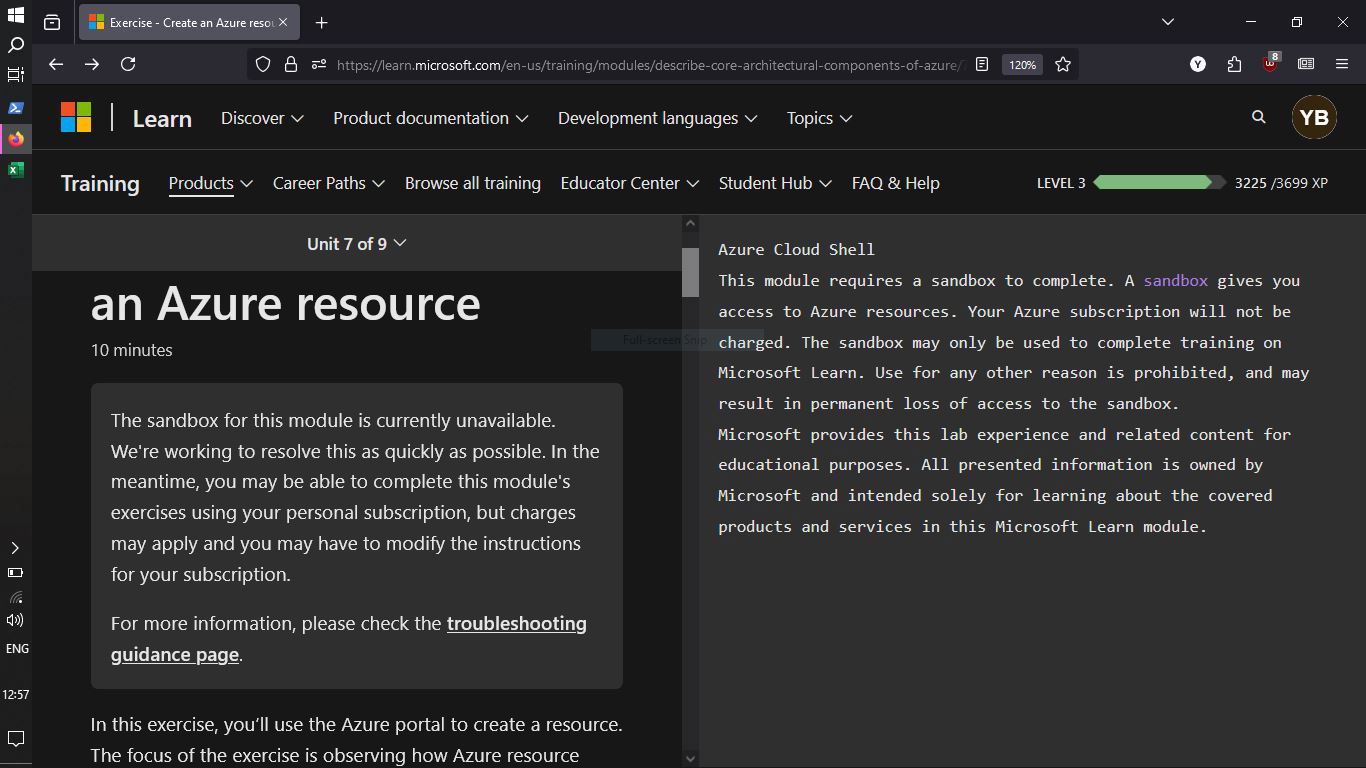The height and width of the screenshot is (768, 1366).
Task: Expand the Topics menu
Action: click(819, 118)
